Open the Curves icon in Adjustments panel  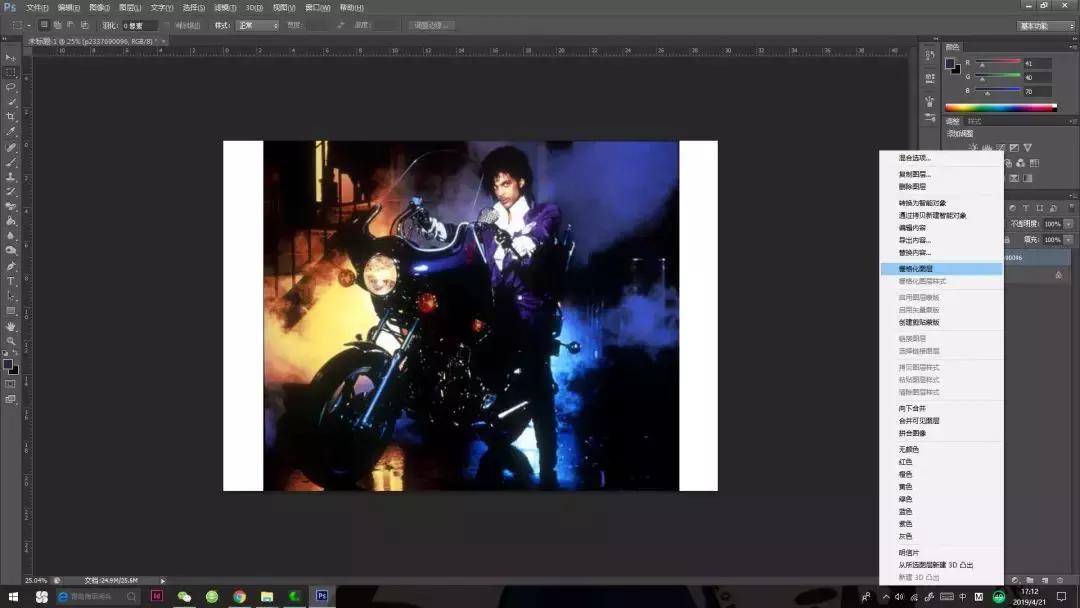coord(1000,148)
